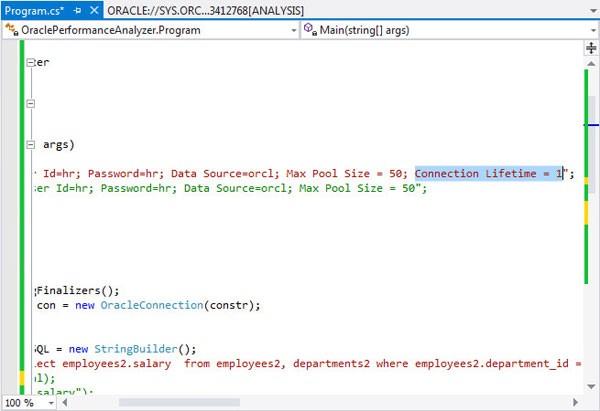Click the 'OracleConnection' type name
Screen dimensions: 600x411
point(152,305)
